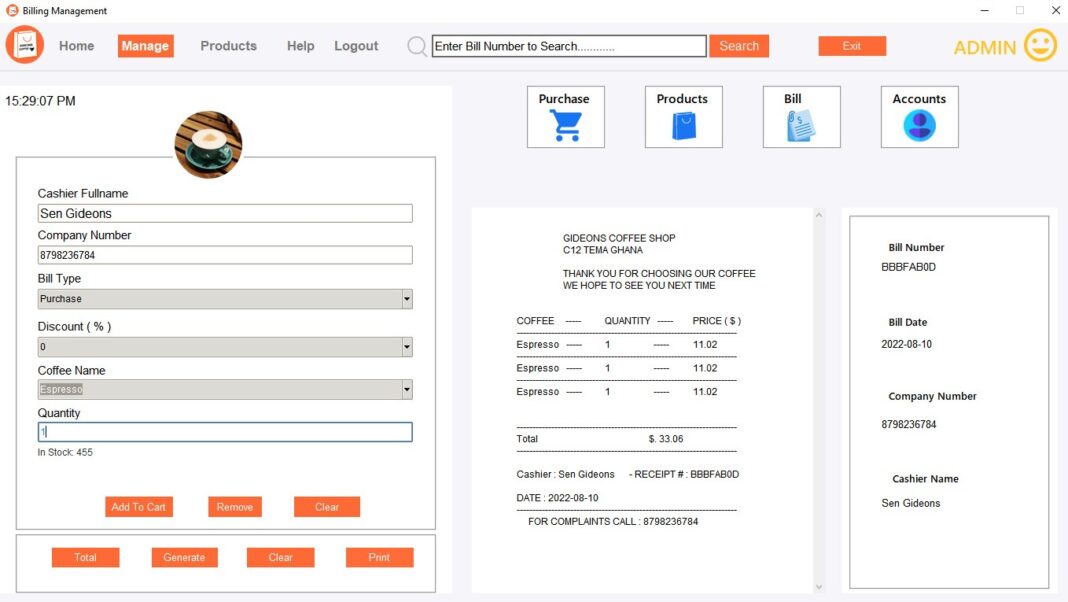Open the Coffee Name dropdown
This screenshot has width=1068, height=602.
(x=406, y=389)
